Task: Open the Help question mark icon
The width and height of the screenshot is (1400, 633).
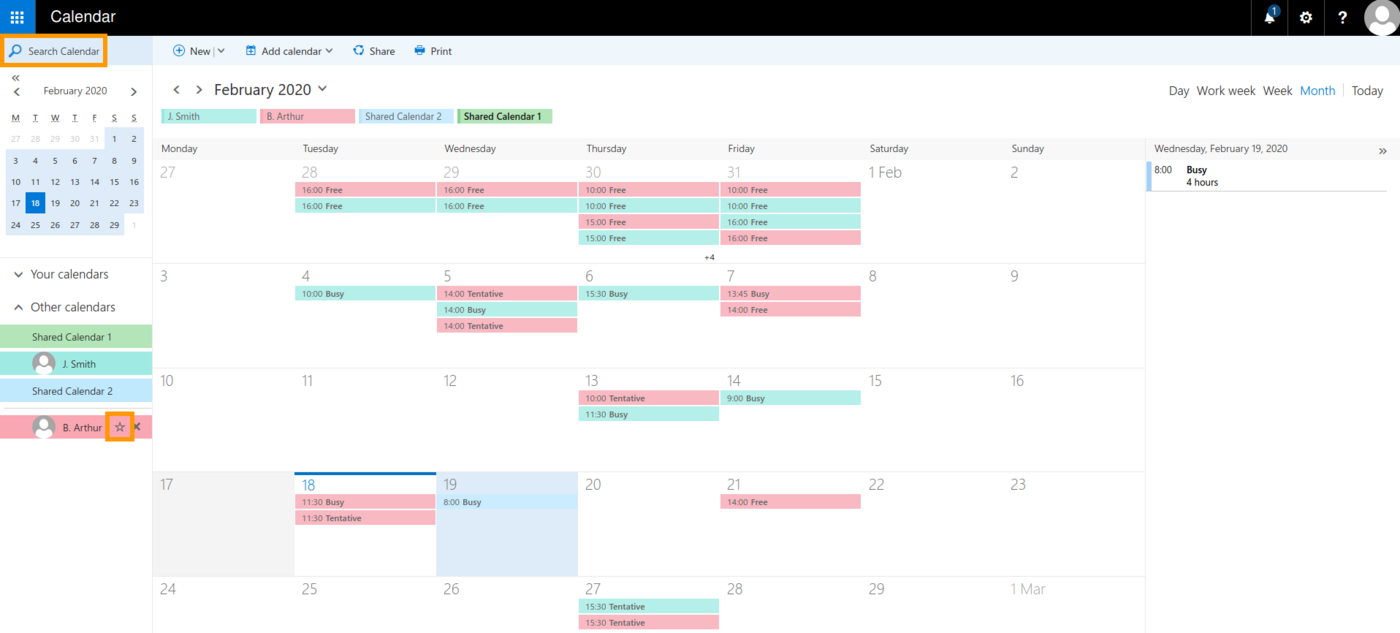Action: pyautogui.click(x=1342, y=17)
